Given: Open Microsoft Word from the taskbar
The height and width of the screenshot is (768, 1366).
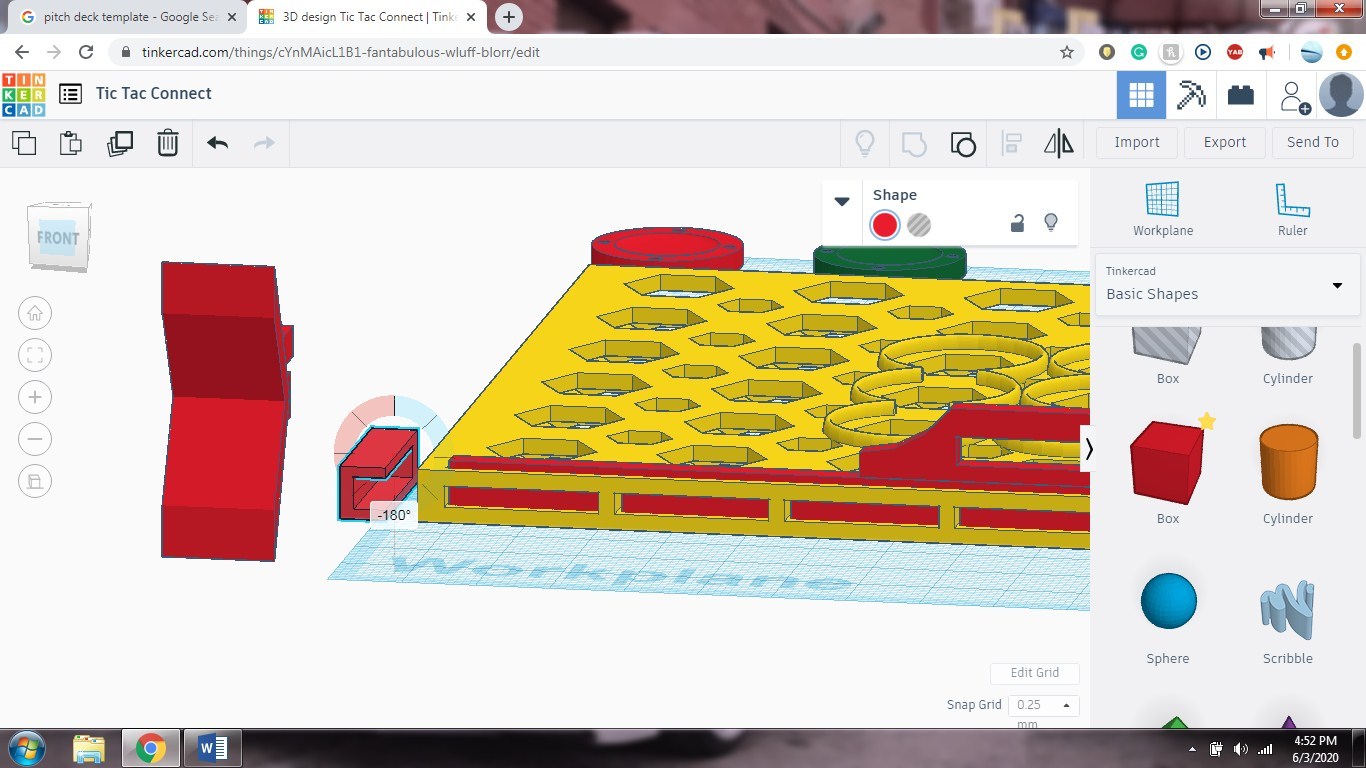Looking at the screenshot, I should point(212,748).
